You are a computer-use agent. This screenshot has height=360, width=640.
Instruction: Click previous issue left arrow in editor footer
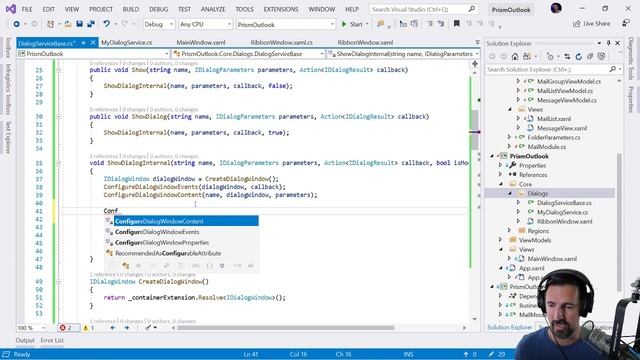[x=113, y=327]
